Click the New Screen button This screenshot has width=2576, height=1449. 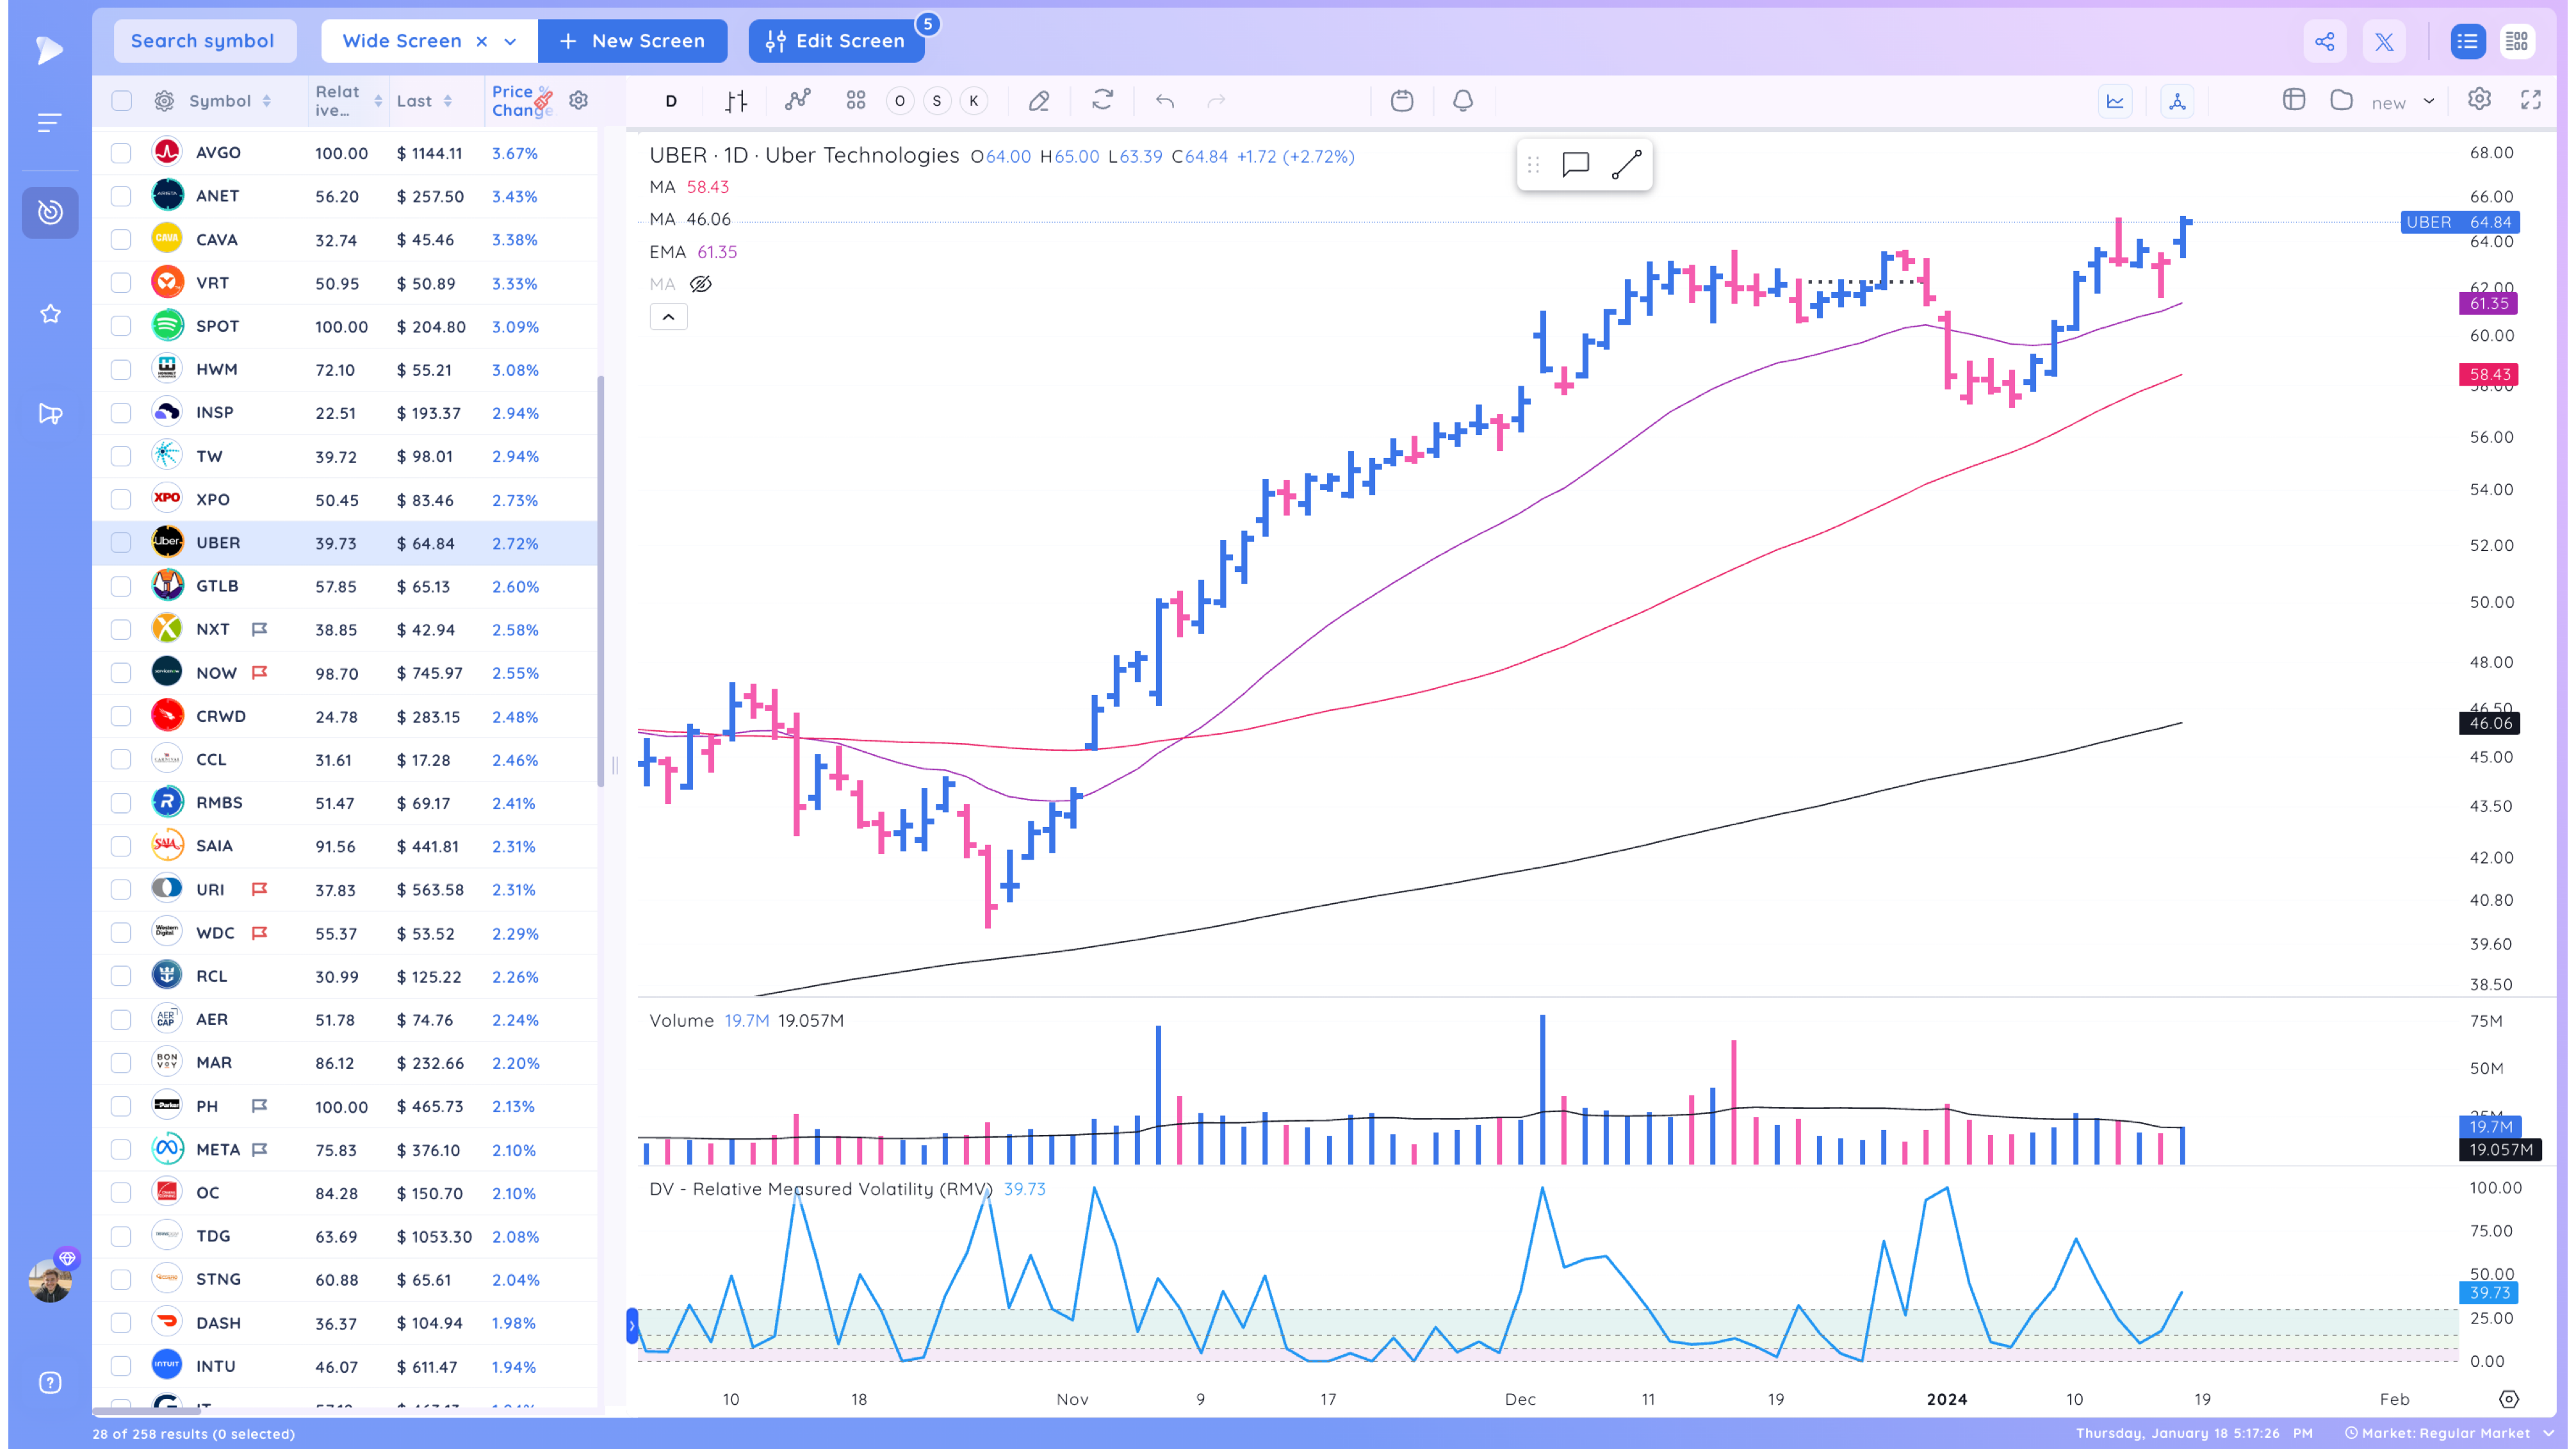(x=633, y=41)
